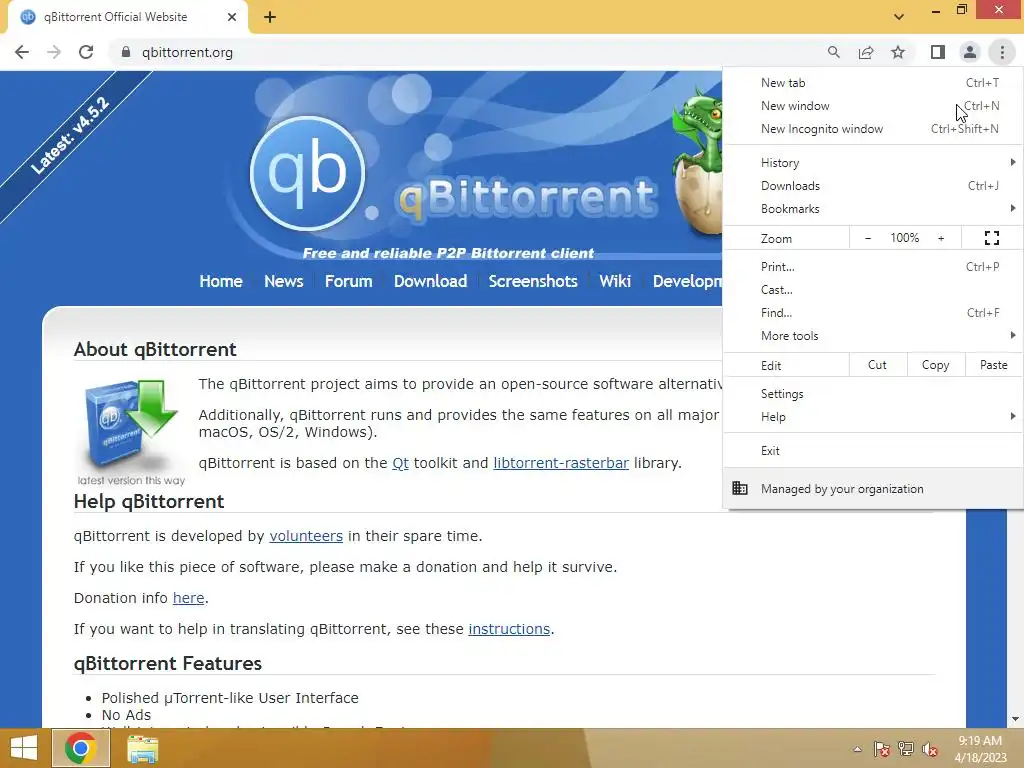Expand the History submenu

click(x=873, y=163)
